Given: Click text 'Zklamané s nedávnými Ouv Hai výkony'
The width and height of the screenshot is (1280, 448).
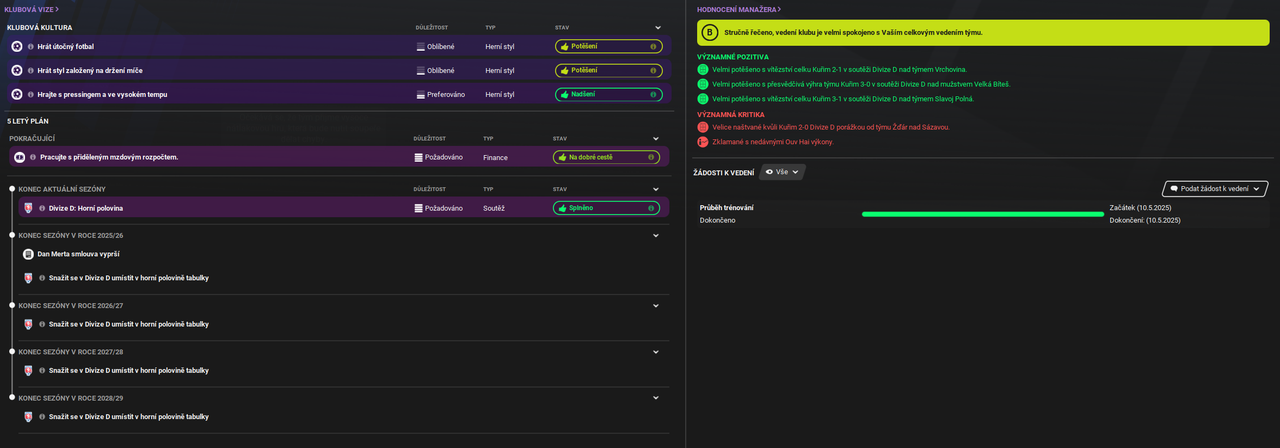Looking at the screenshot, I should point(772,142).
